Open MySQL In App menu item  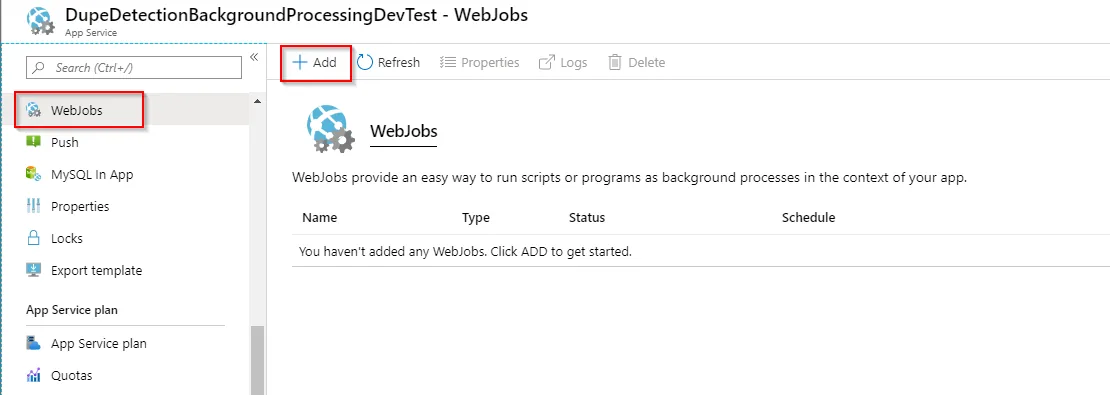pyautogui.click(x=125, y=174)
